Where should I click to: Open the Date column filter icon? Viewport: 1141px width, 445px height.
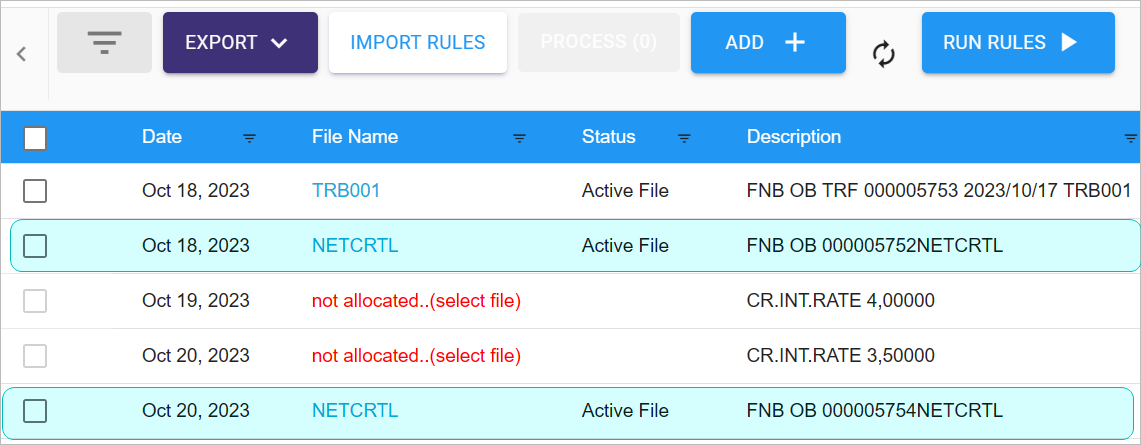(x=250, y=138)
